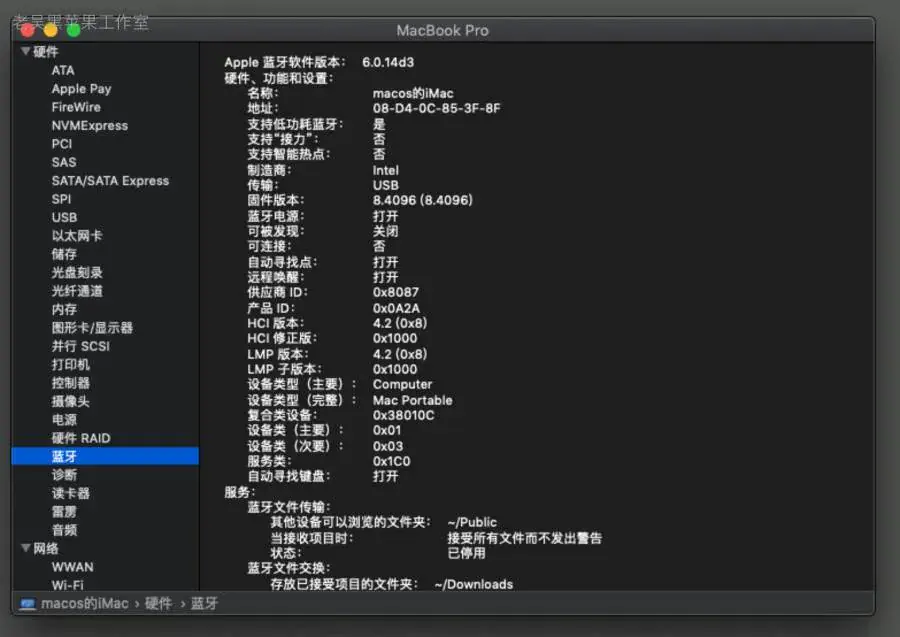Select Apple Pay in the sidebar

pyautogui.click(x=81, y=88)
